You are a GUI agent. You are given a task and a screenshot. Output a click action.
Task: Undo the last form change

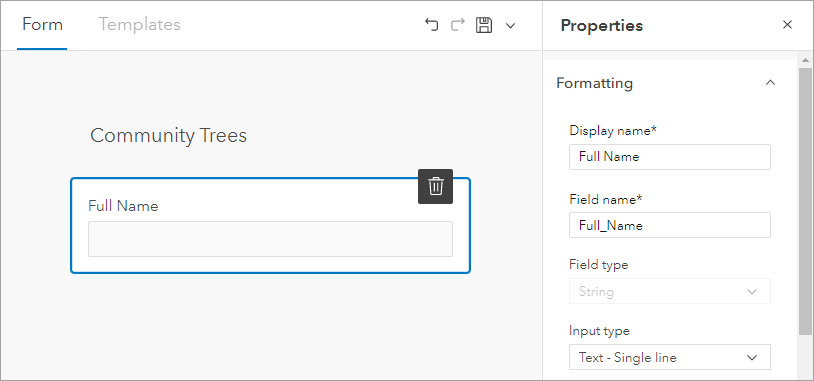pyautogui.click(x=431, y=25)
